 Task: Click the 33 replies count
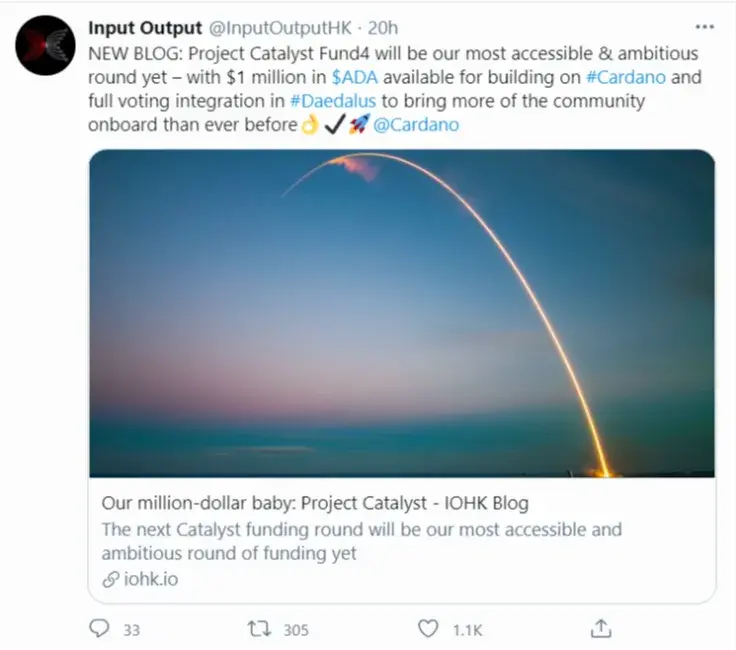132,630
